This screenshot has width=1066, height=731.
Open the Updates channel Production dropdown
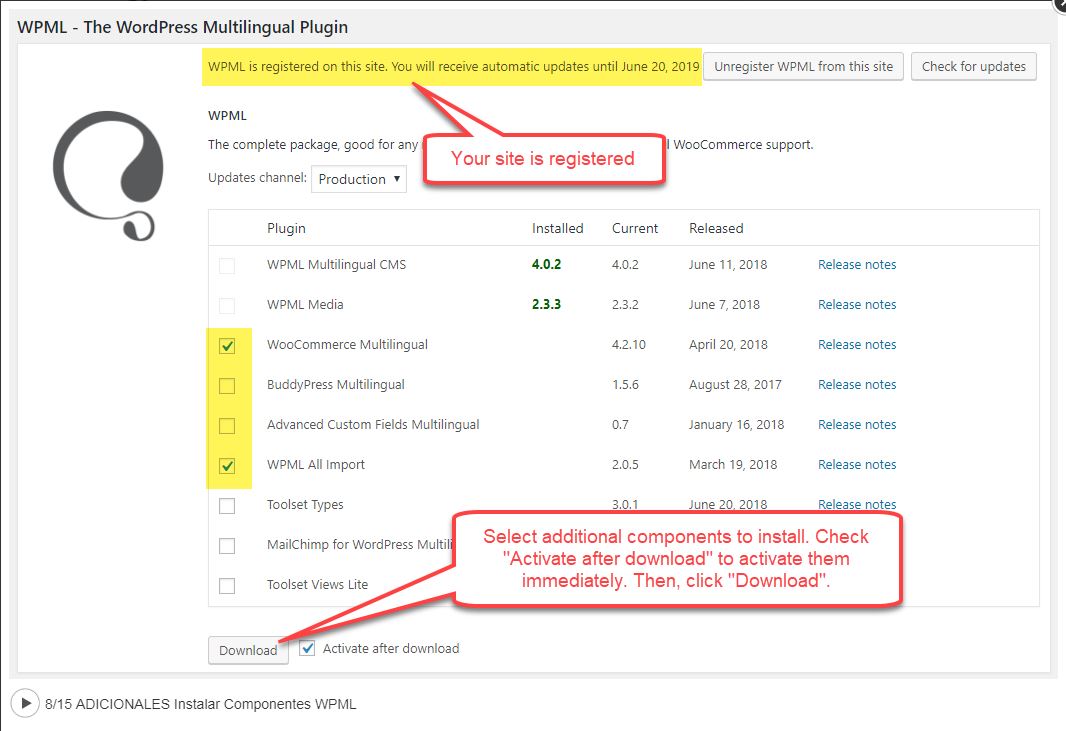click(x=358, y=179)
